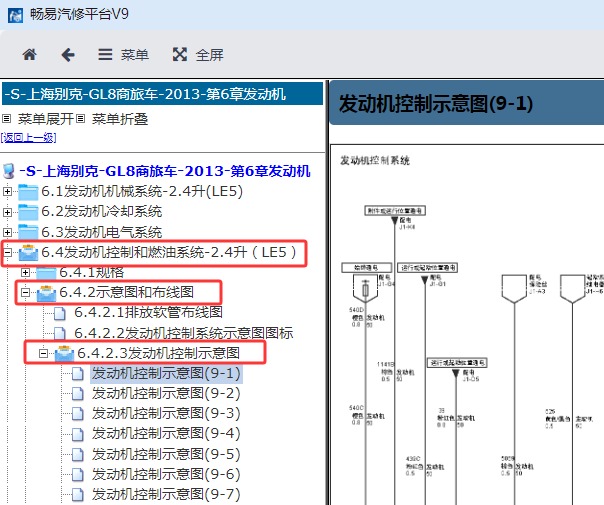Screen dimensions: 604x505
Task: Open 6.1发动机机械系统-2.4升(LE5) item
Action: point(142,191)
